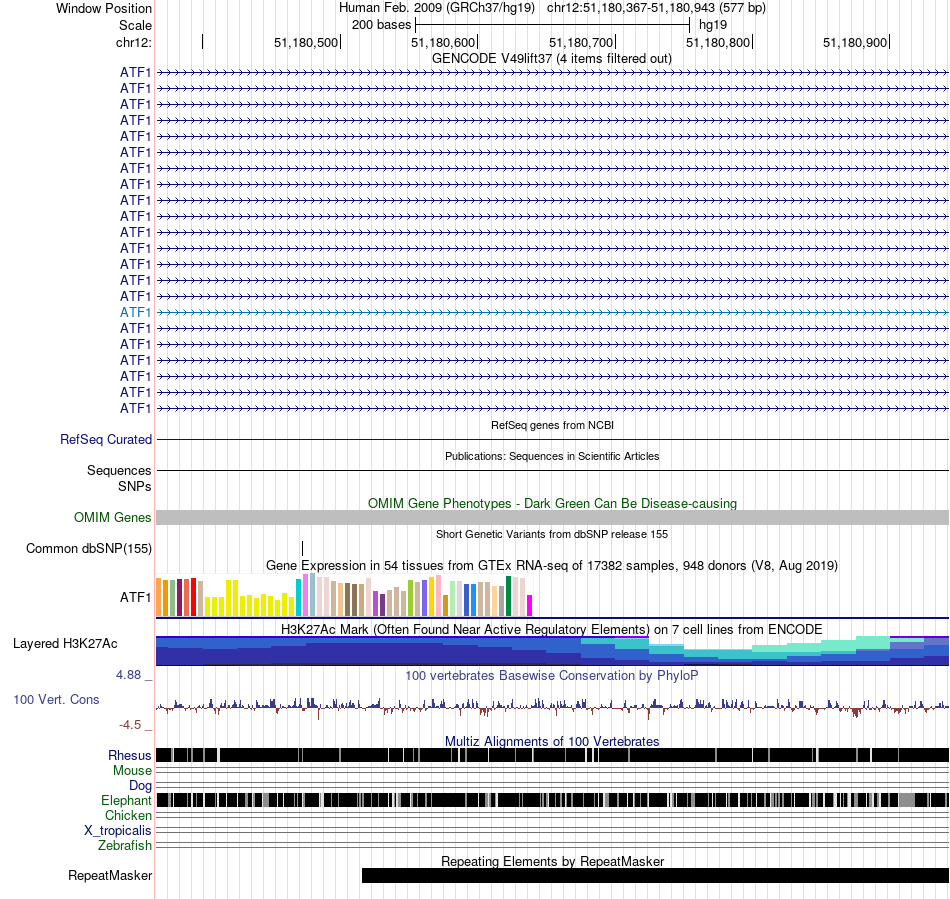Screen dimensions: 950x899
Task: Open the H3K27Ac Mark track title
Action: 552,629
